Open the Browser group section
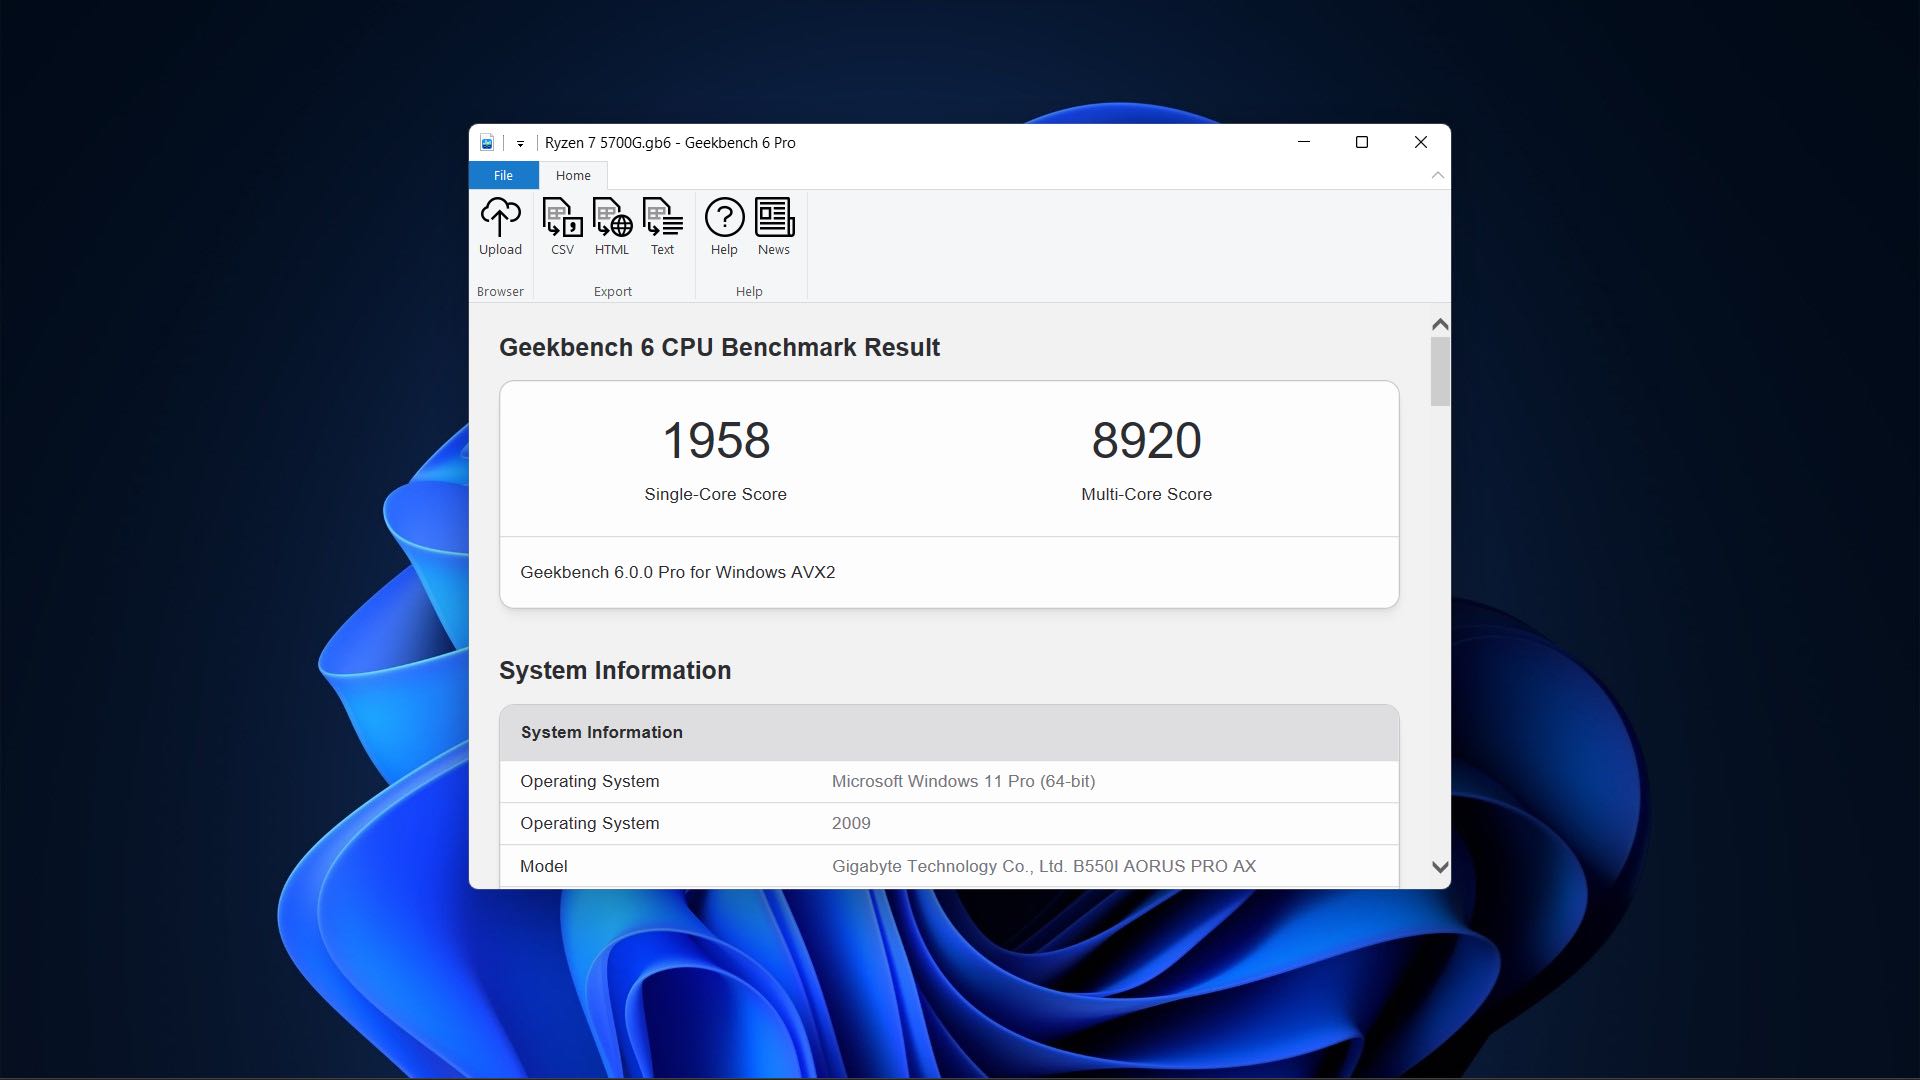1920x1080 pixels. point(501,290)
